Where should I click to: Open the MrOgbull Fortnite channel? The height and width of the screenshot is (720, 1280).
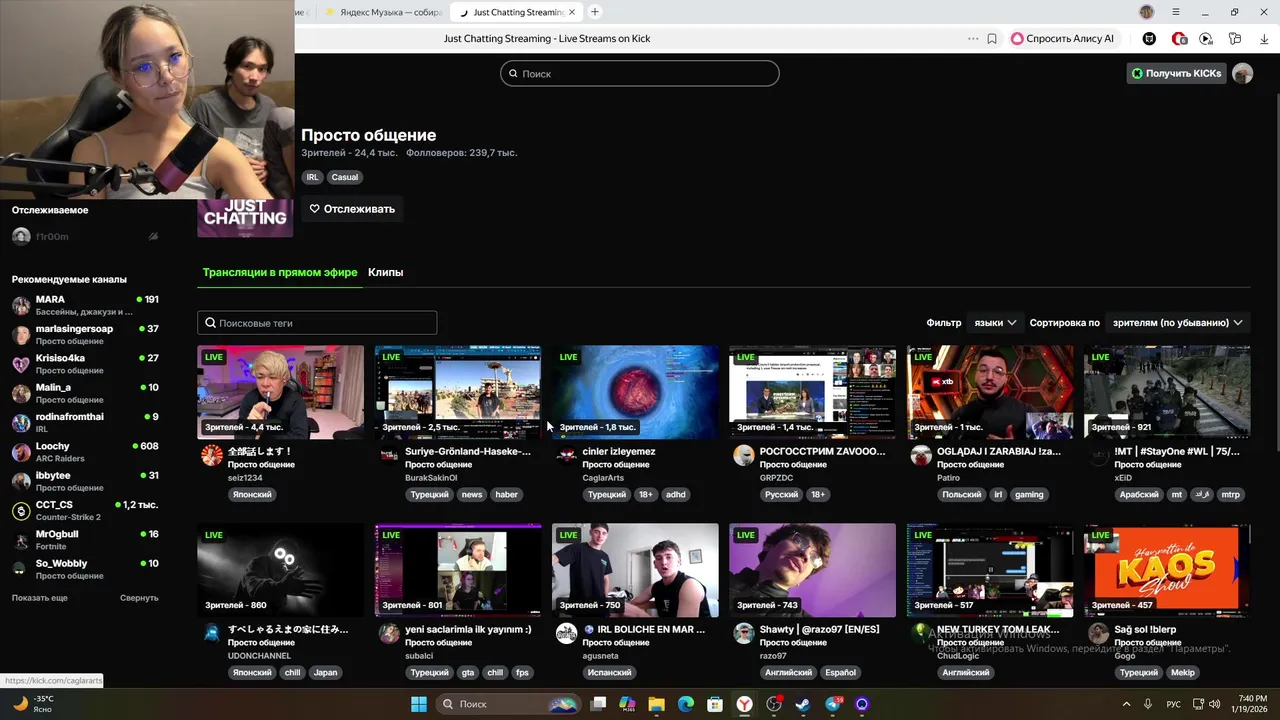point(85,540)
